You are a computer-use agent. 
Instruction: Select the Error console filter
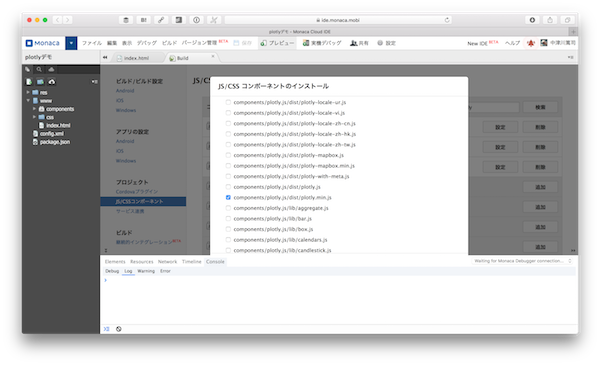[x=165, y=271]
